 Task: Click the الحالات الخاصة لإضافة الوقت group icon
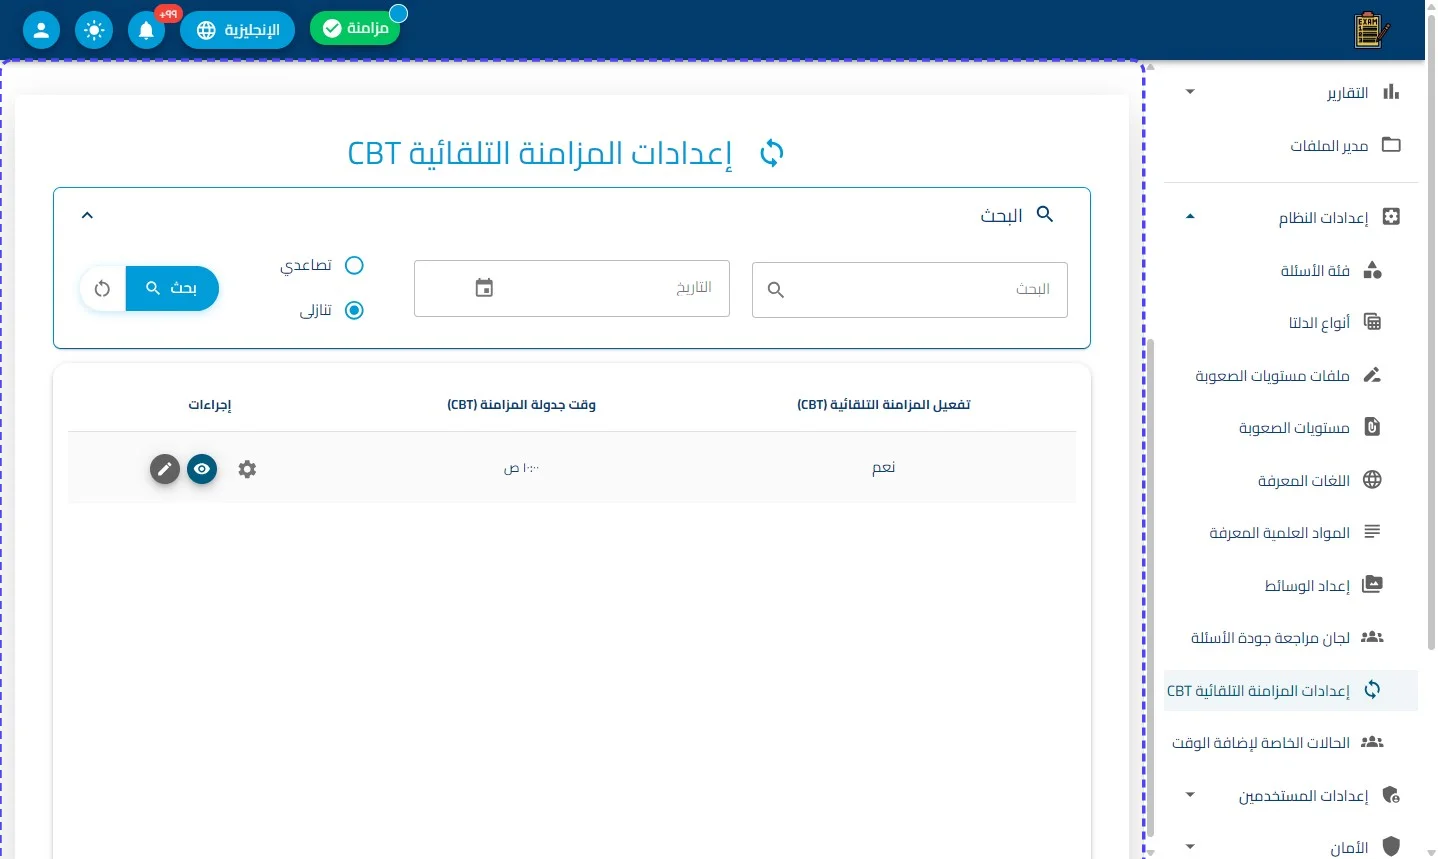click(1372, 742)
